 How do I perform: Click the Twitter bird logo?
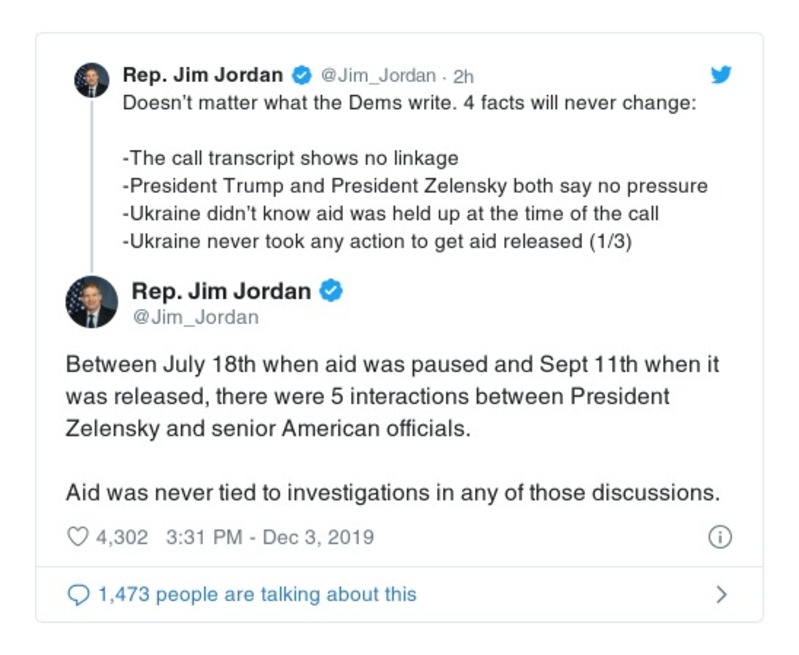click(720, 75)
